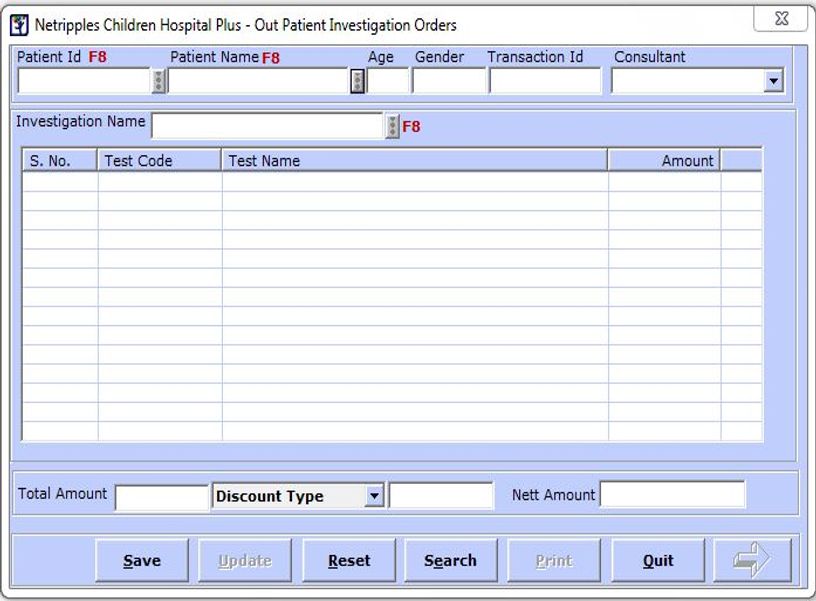816x601 pixels.
Task: Close the Investigation Orders window
Action: 782,19
